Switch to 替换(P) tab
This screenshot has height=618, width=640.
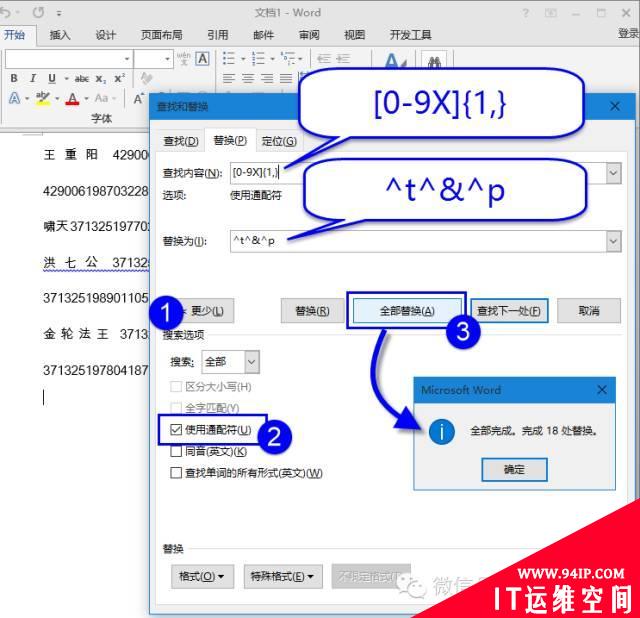pos(230,140)
